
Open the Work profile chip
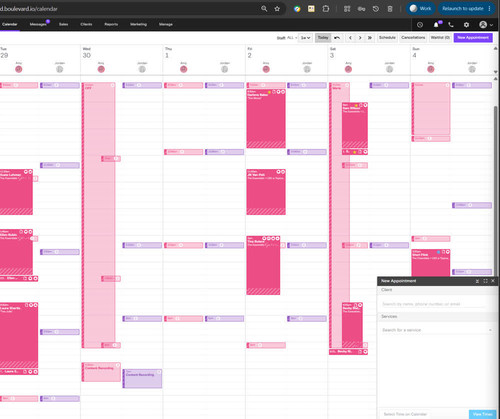coord(421,9)
